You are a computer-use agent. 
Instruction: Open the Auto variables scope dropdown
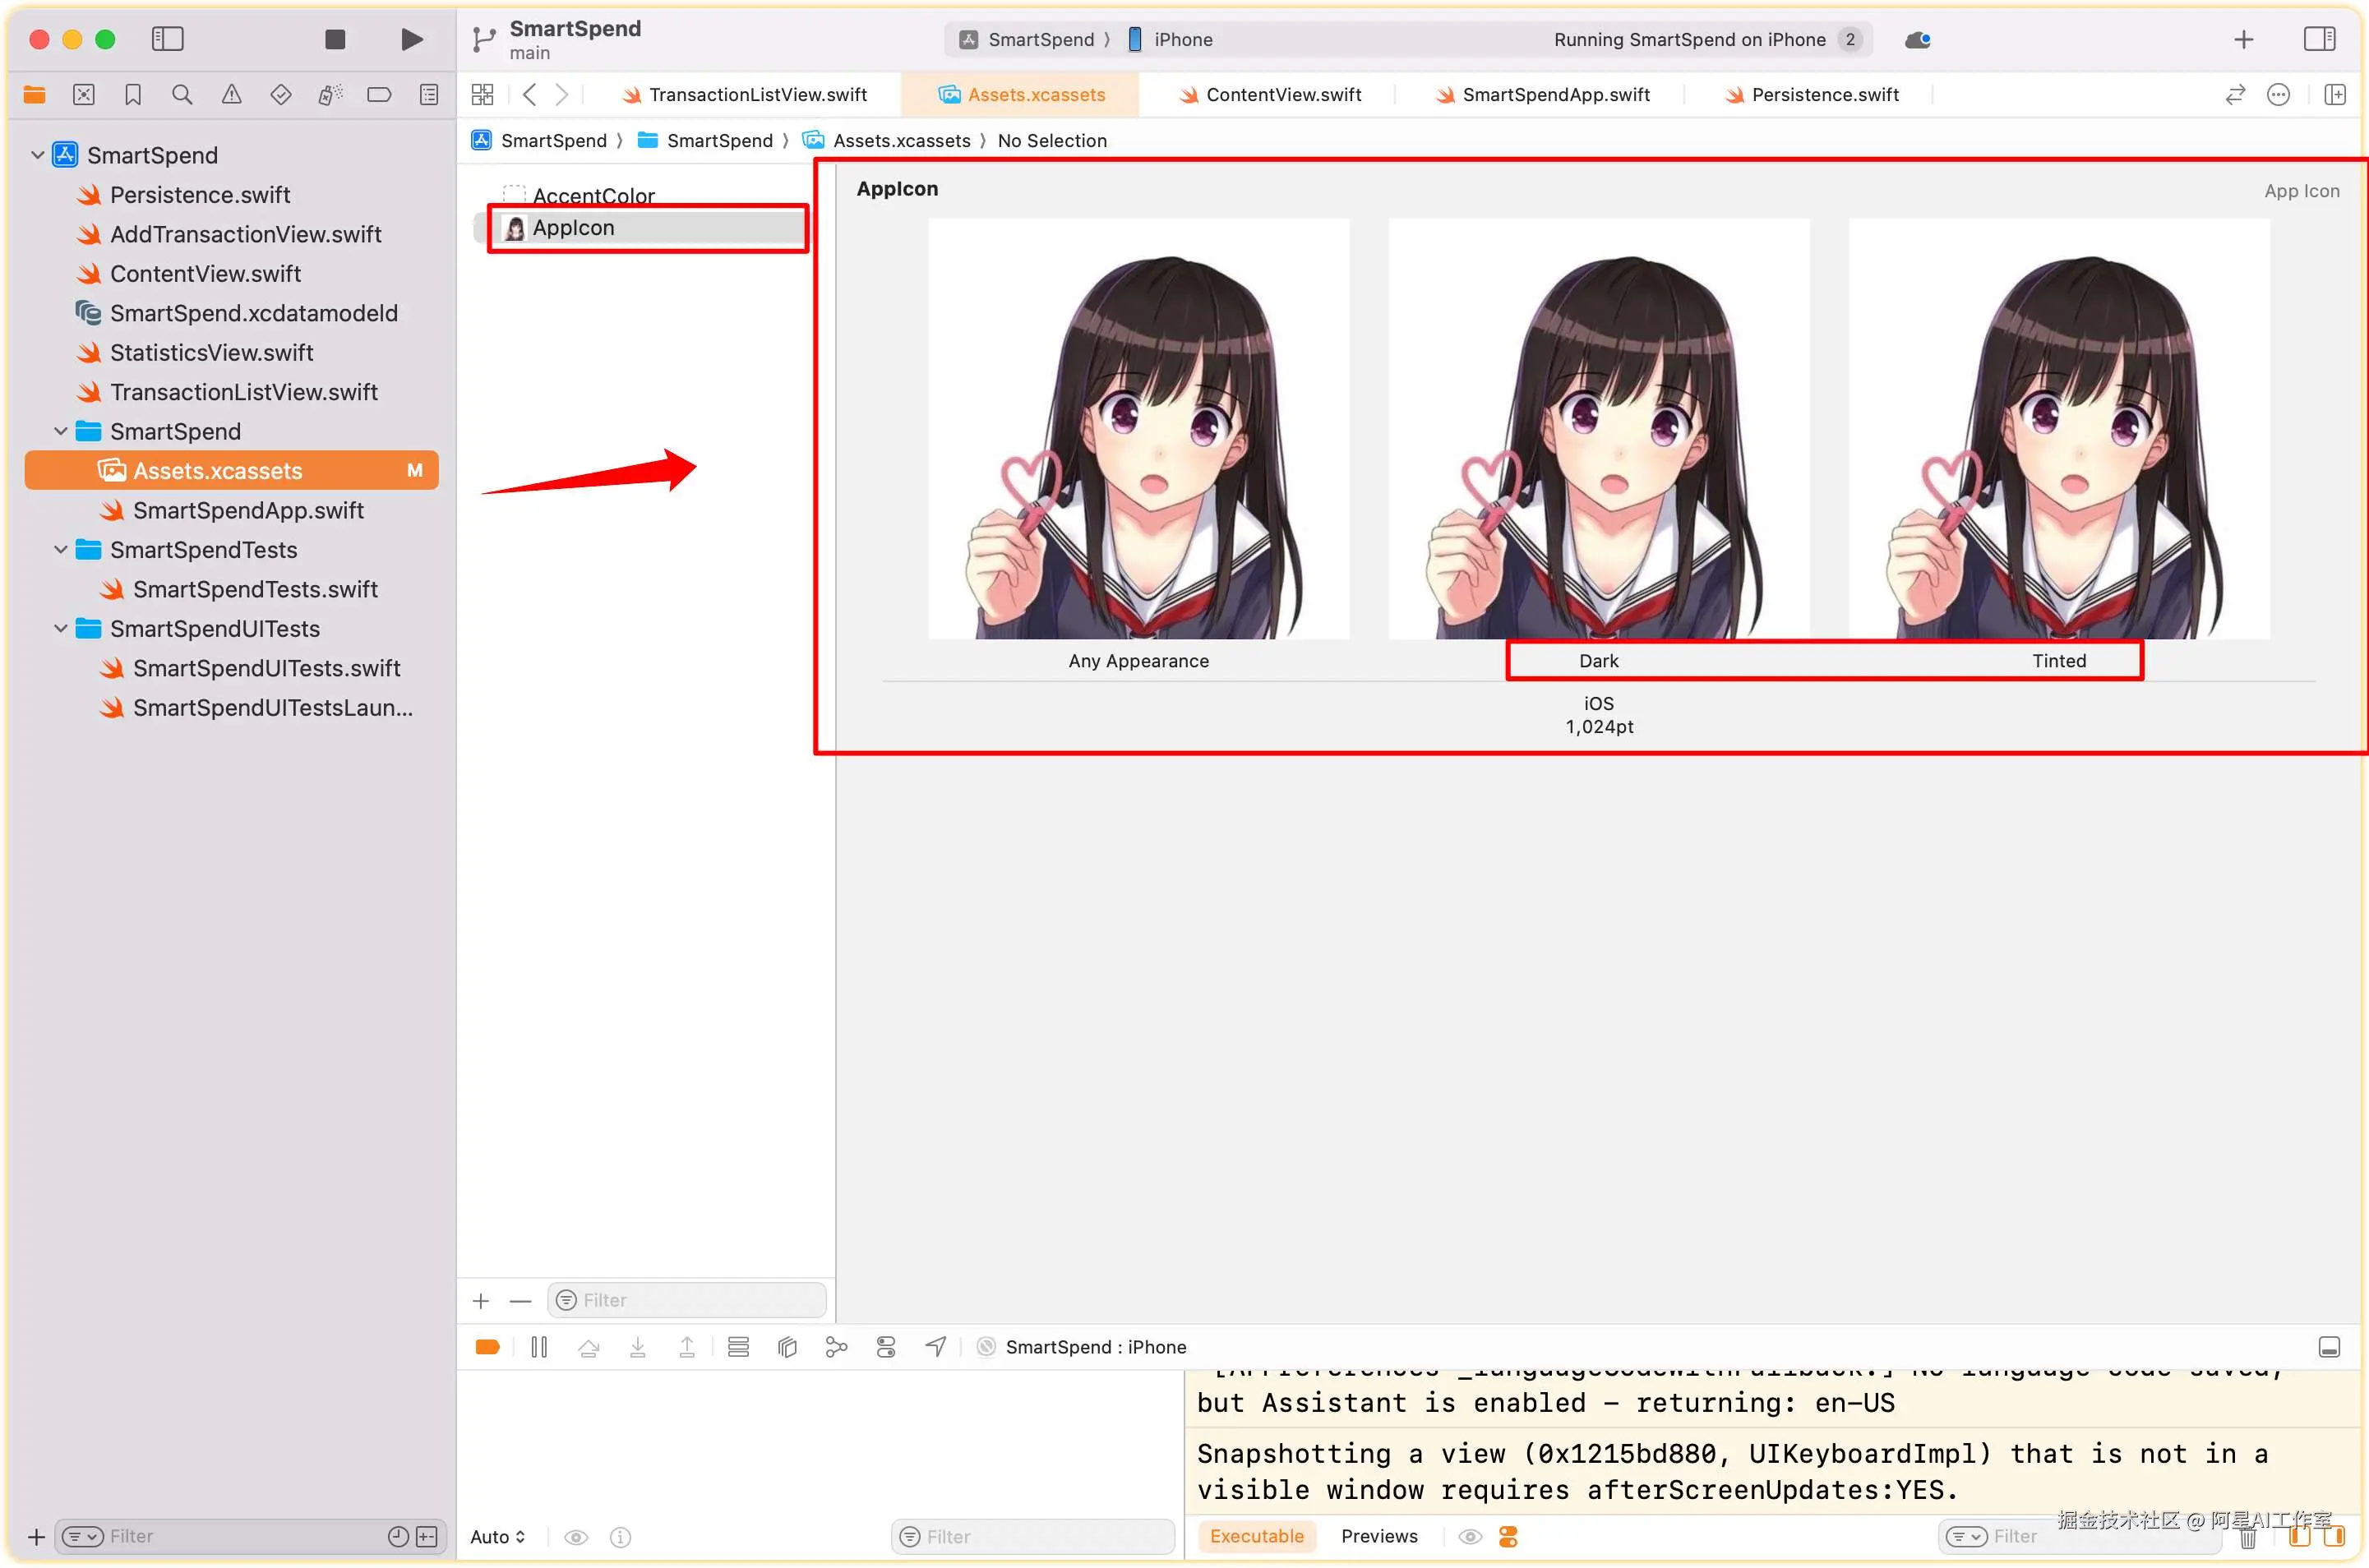click(498, 1537)
